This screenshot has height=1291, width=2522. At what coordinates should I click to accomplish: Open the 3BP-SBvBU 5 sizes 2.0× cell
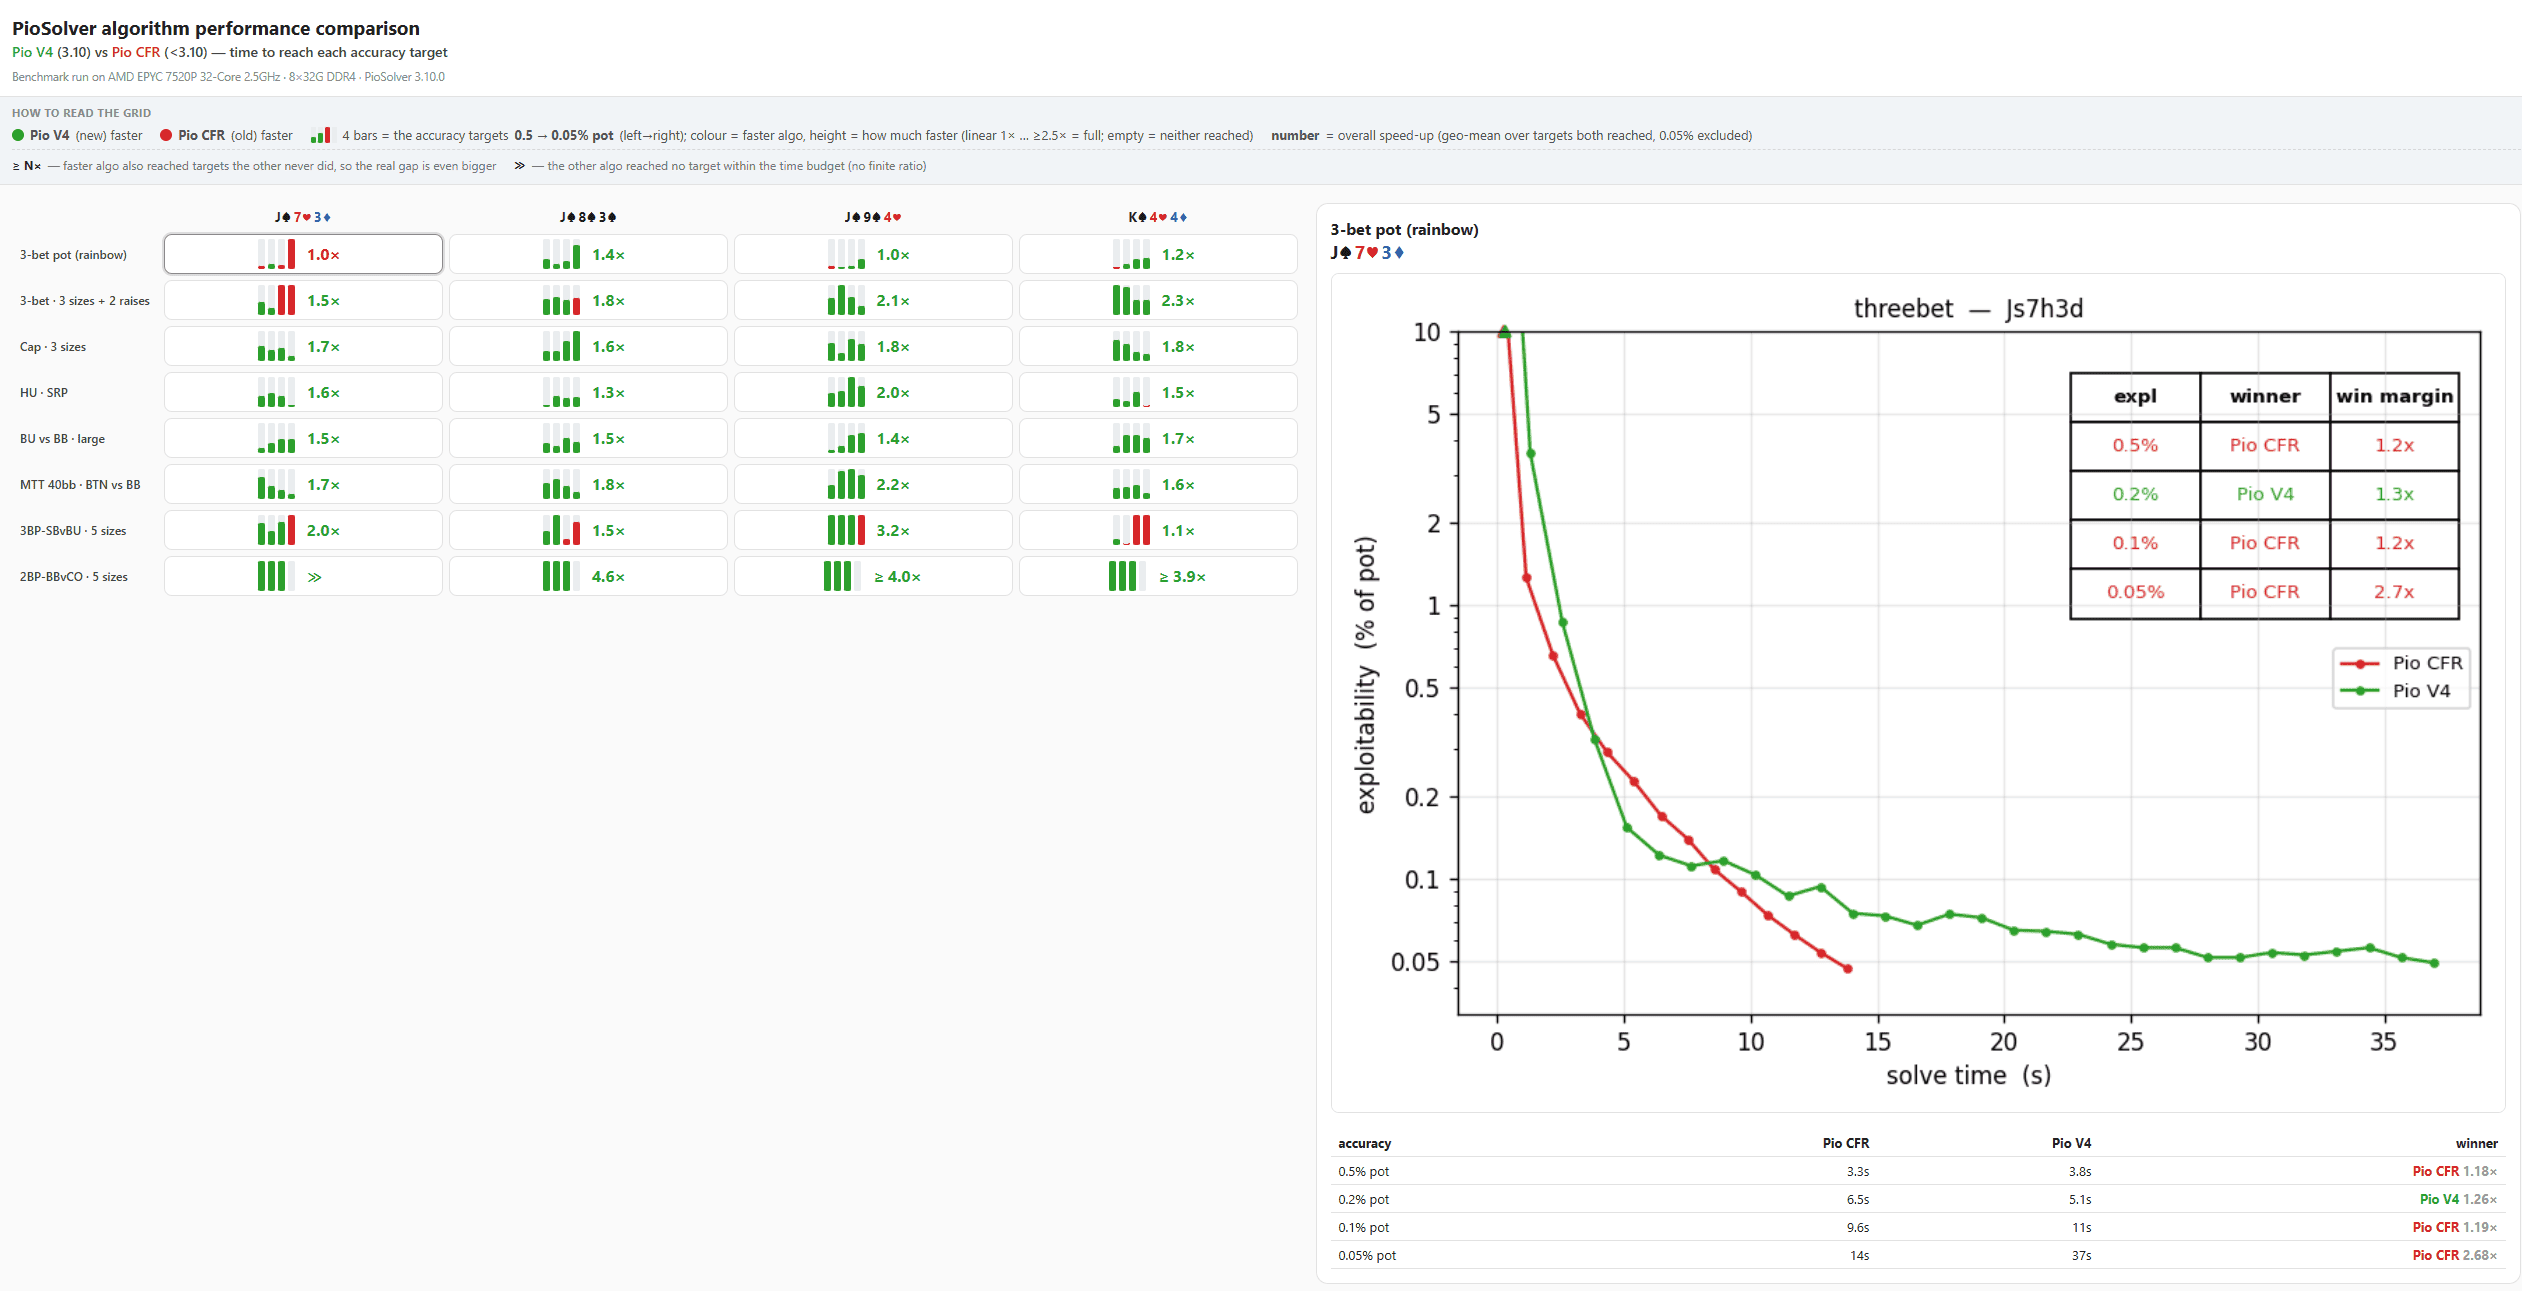click(x=303, y=530)
